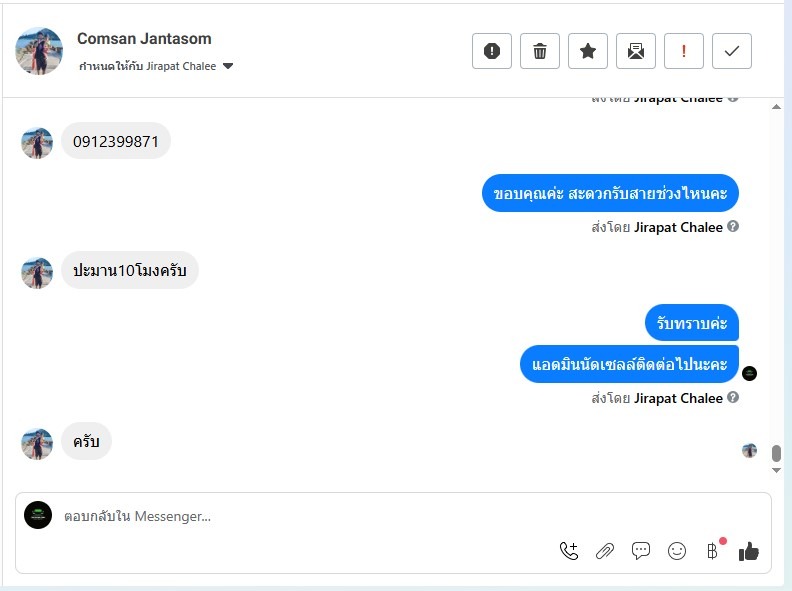This screenshot has height=591, width=792.
Task: Mark conversation as spam icon
Action: tap(491, 51)
